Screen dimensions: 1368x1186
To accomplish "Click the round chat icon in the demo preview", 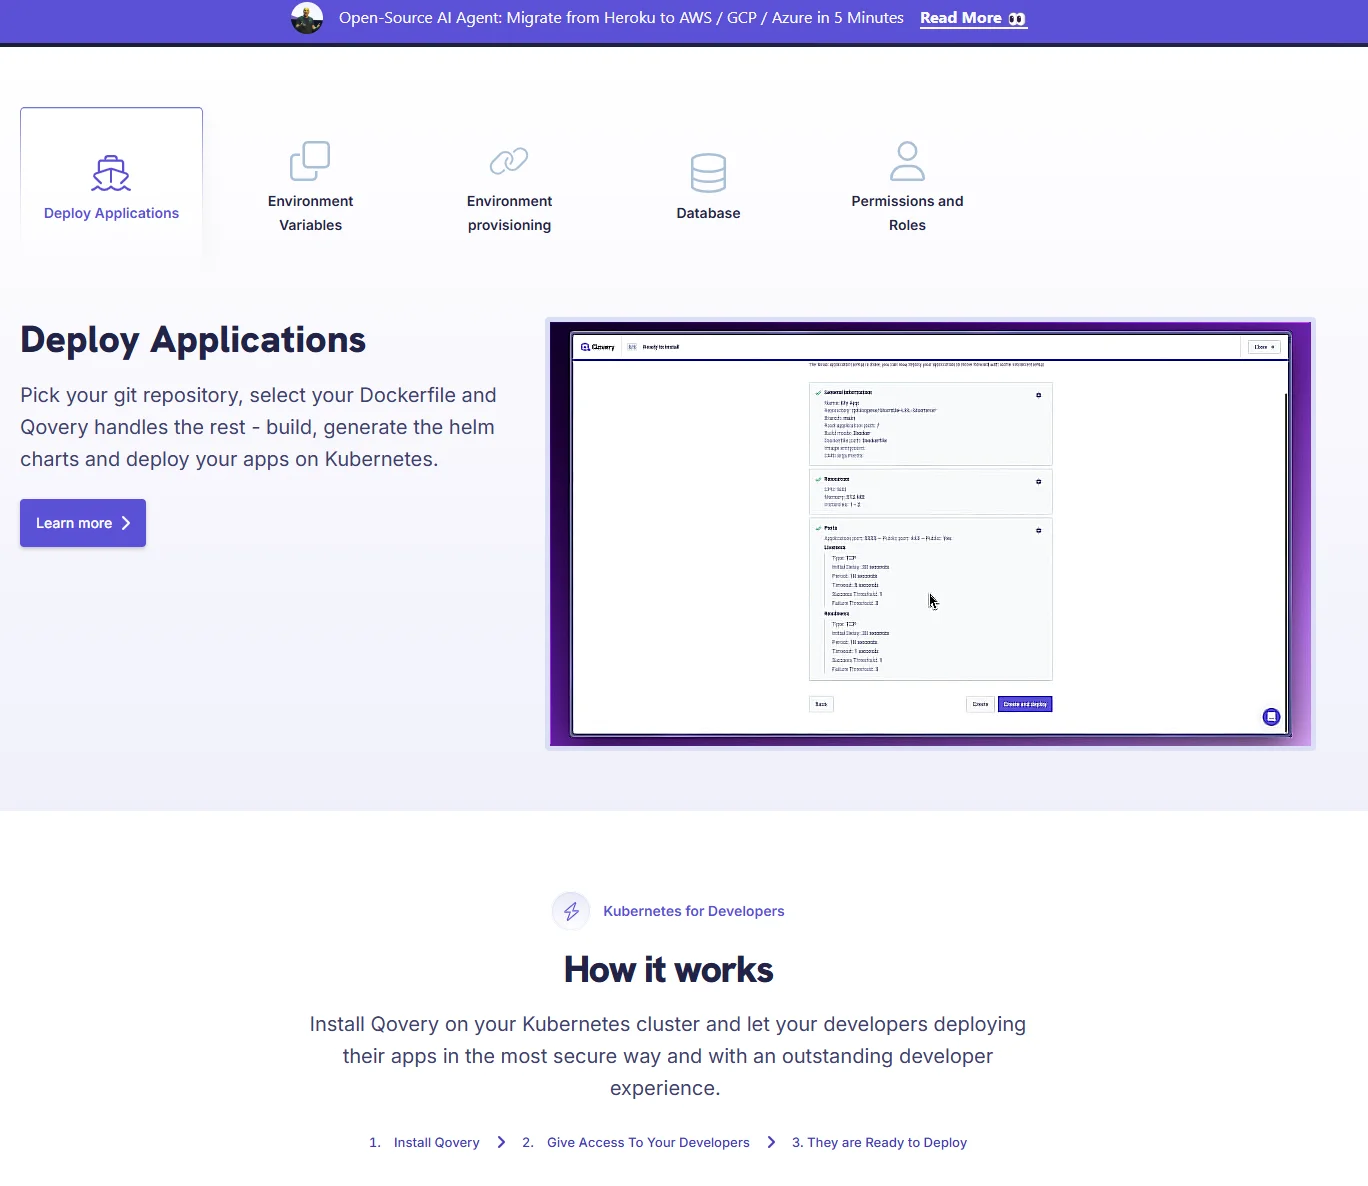I will click(1271, 717).
